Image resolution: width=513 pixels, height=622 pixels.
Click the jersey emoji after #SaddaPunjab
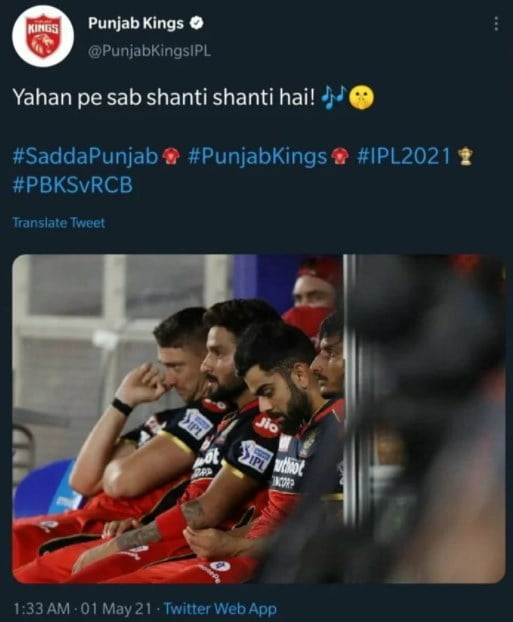tap(170, 157)
